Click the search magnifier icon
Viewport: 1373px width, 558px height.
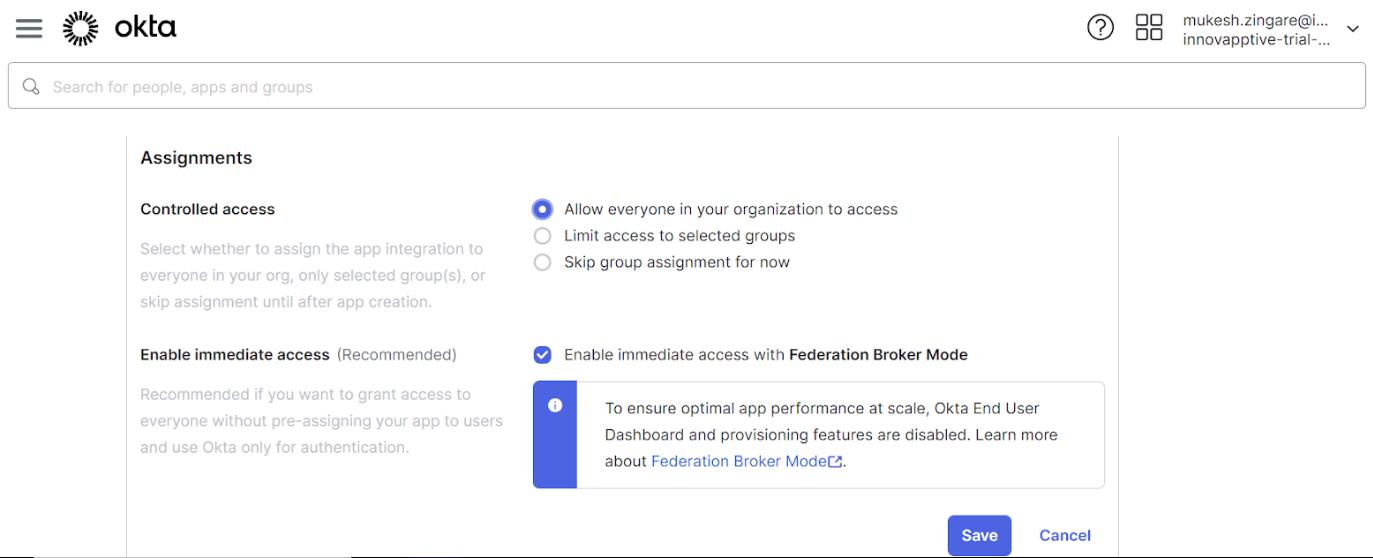click(32, 87)
